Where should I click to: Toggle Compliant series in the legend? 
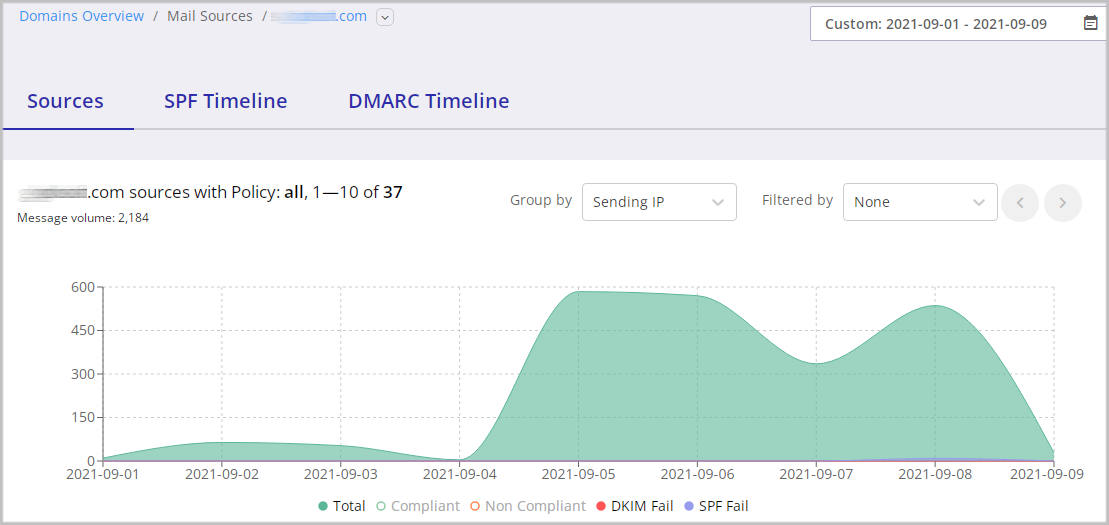point(418,506)
